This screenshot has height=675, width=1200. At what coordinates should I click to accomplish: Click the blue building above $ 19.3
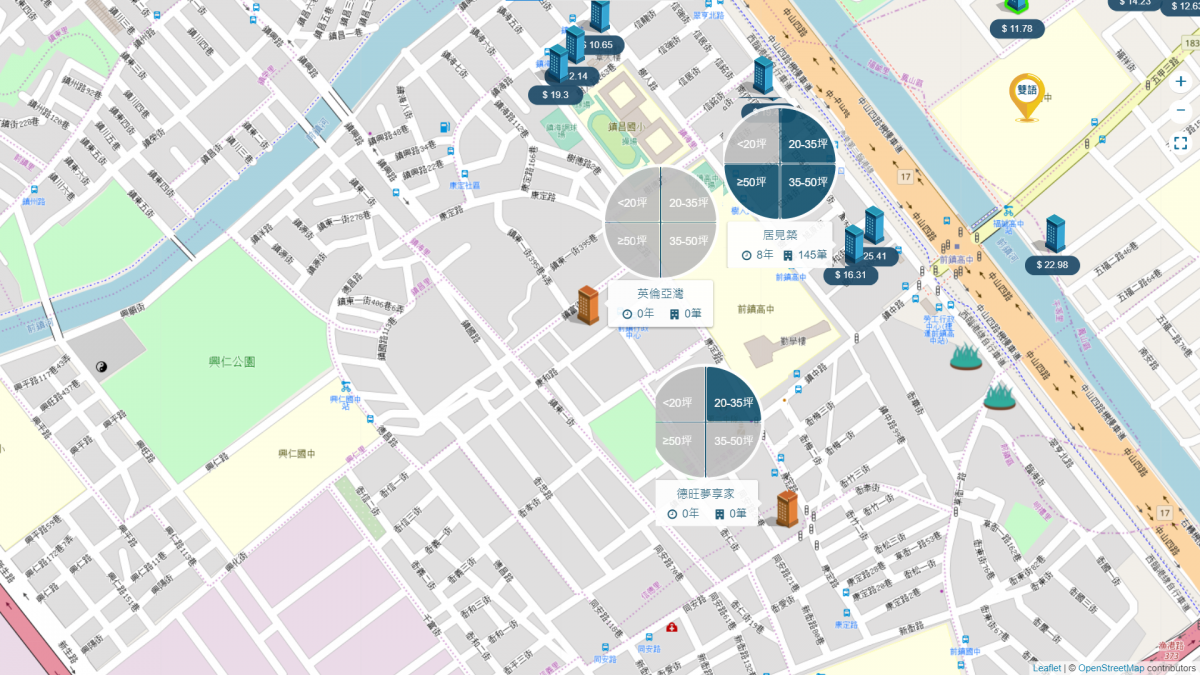(x=558, y=62)
